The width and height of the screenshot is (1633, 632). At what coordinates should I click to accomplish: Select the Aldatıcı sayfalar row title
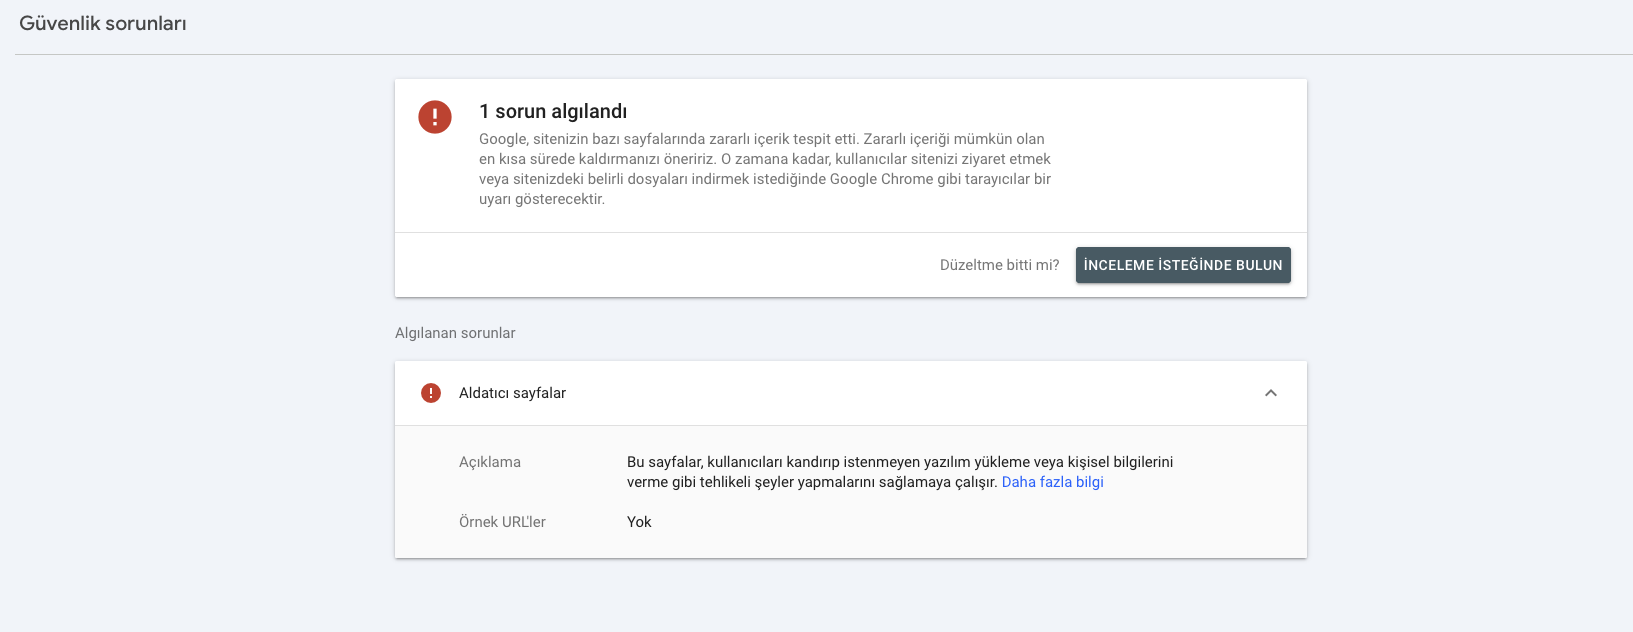[512, 393]
